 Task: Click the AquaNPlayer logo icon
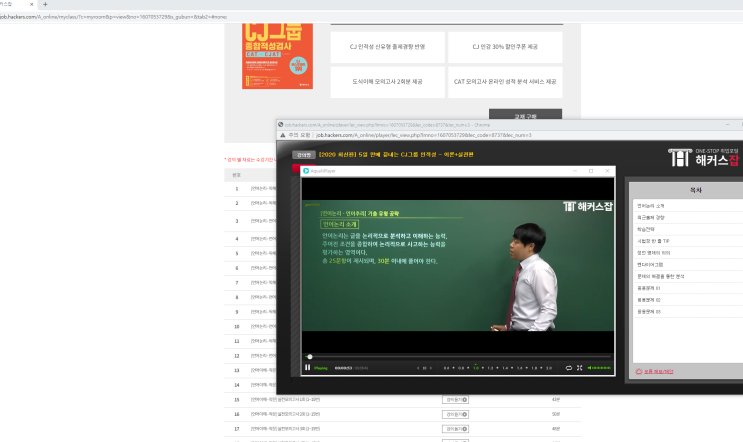[306, 171]
